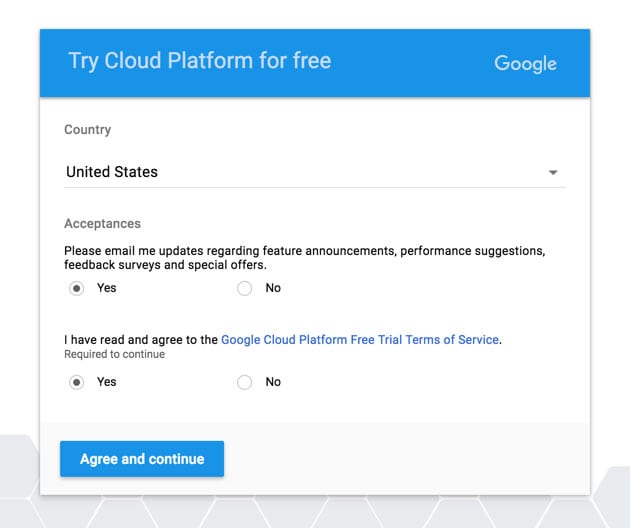Select No radio for Terms of Service
630x528 pixels.
(x=244, y=382)
